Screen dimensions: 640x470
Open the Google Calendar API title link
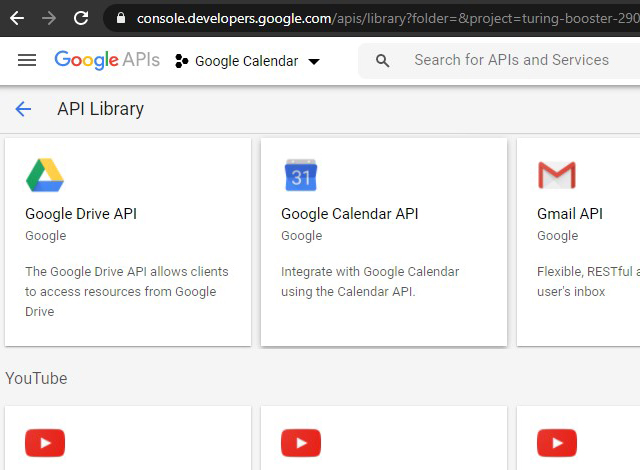pyautogui.click(x=349, y=214)
